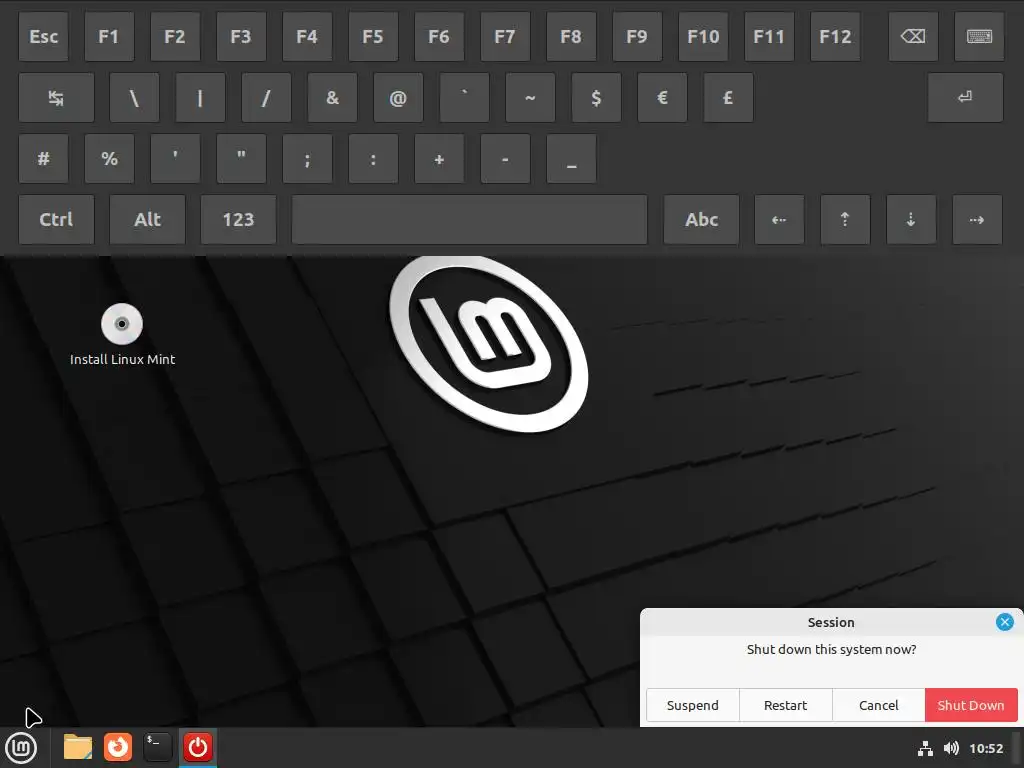Tap the space bar key
1024x768 pixels.
coord(470,219)
